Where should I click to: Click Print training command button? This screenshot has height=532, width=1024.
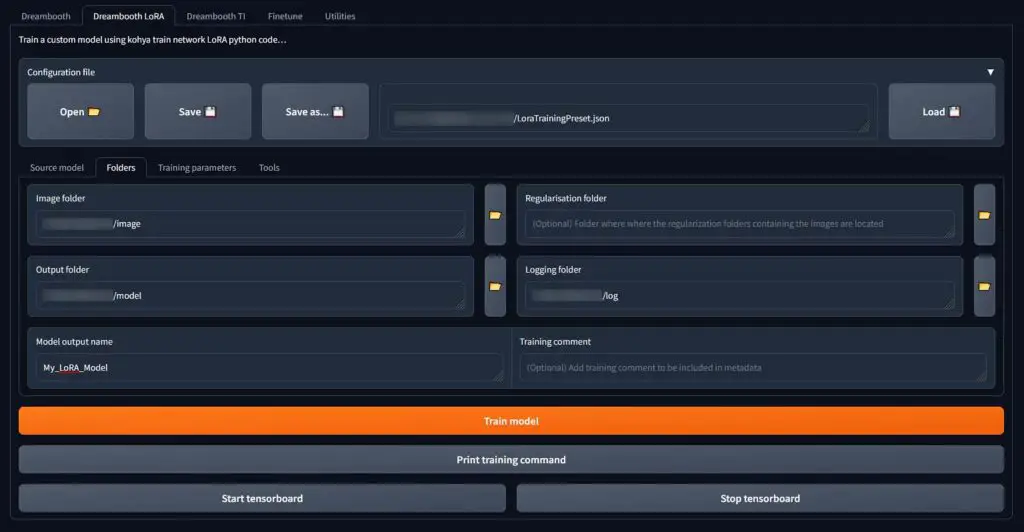click(511, 460)
